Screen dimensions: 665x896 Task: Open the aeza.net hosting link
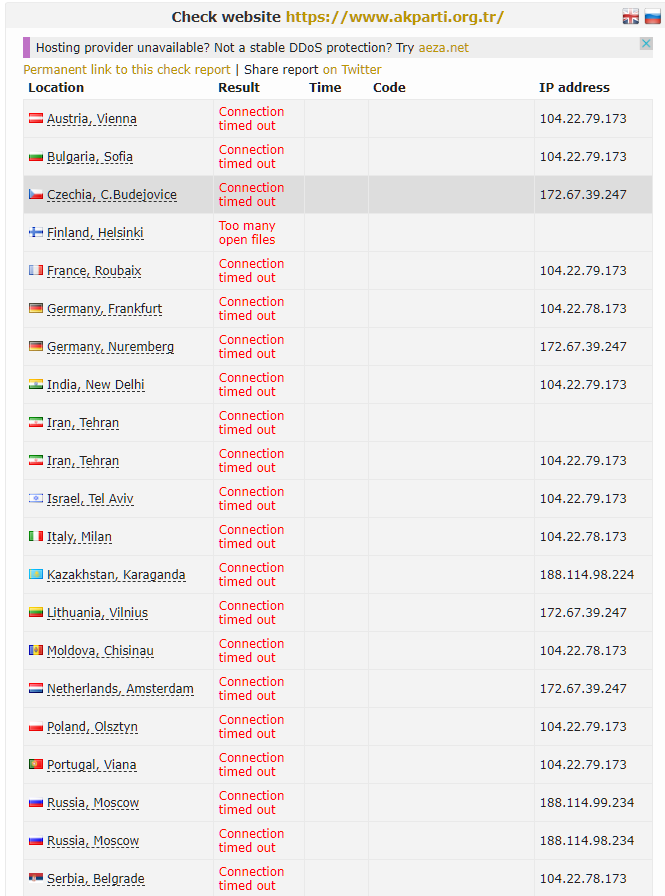(443, 47)
